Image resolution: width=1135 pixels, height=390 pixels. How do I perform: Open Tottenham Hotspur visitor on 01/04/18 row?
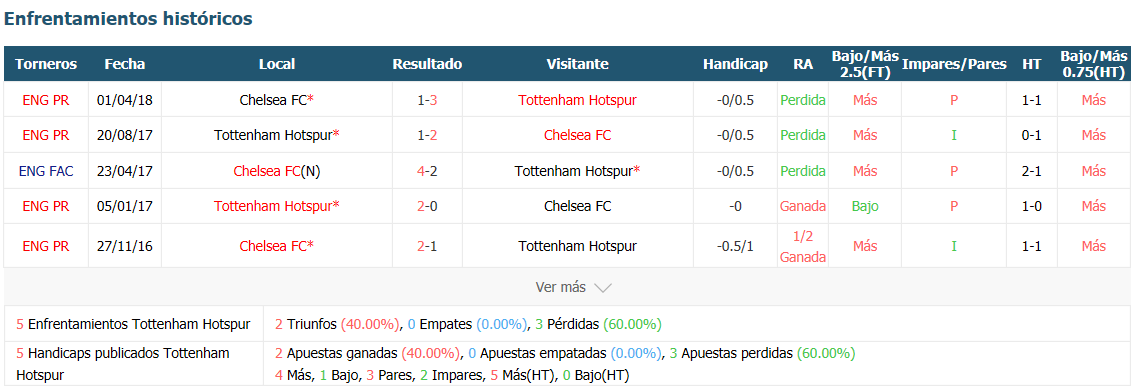[577, 100]
